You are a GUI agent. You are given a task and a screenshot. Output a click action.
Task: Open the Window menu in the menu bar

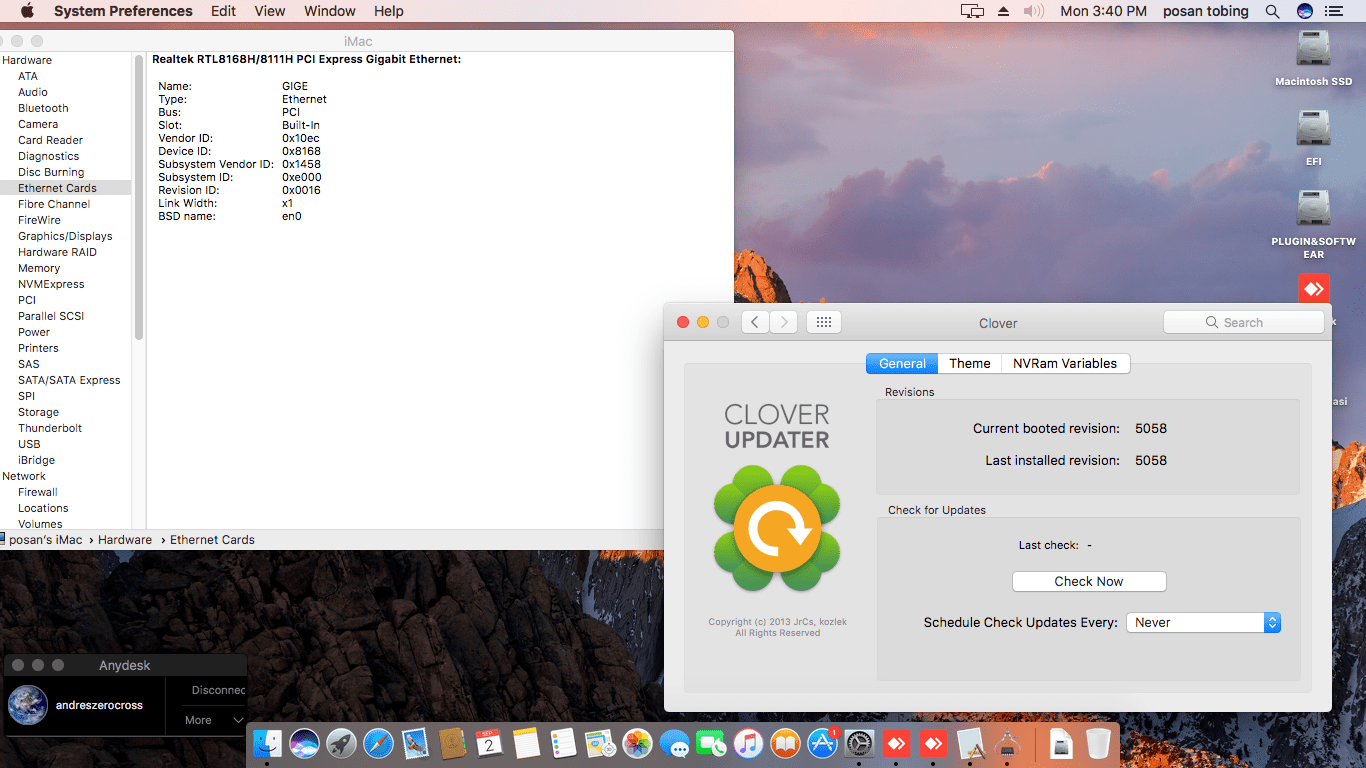click(x=330, y=11)
